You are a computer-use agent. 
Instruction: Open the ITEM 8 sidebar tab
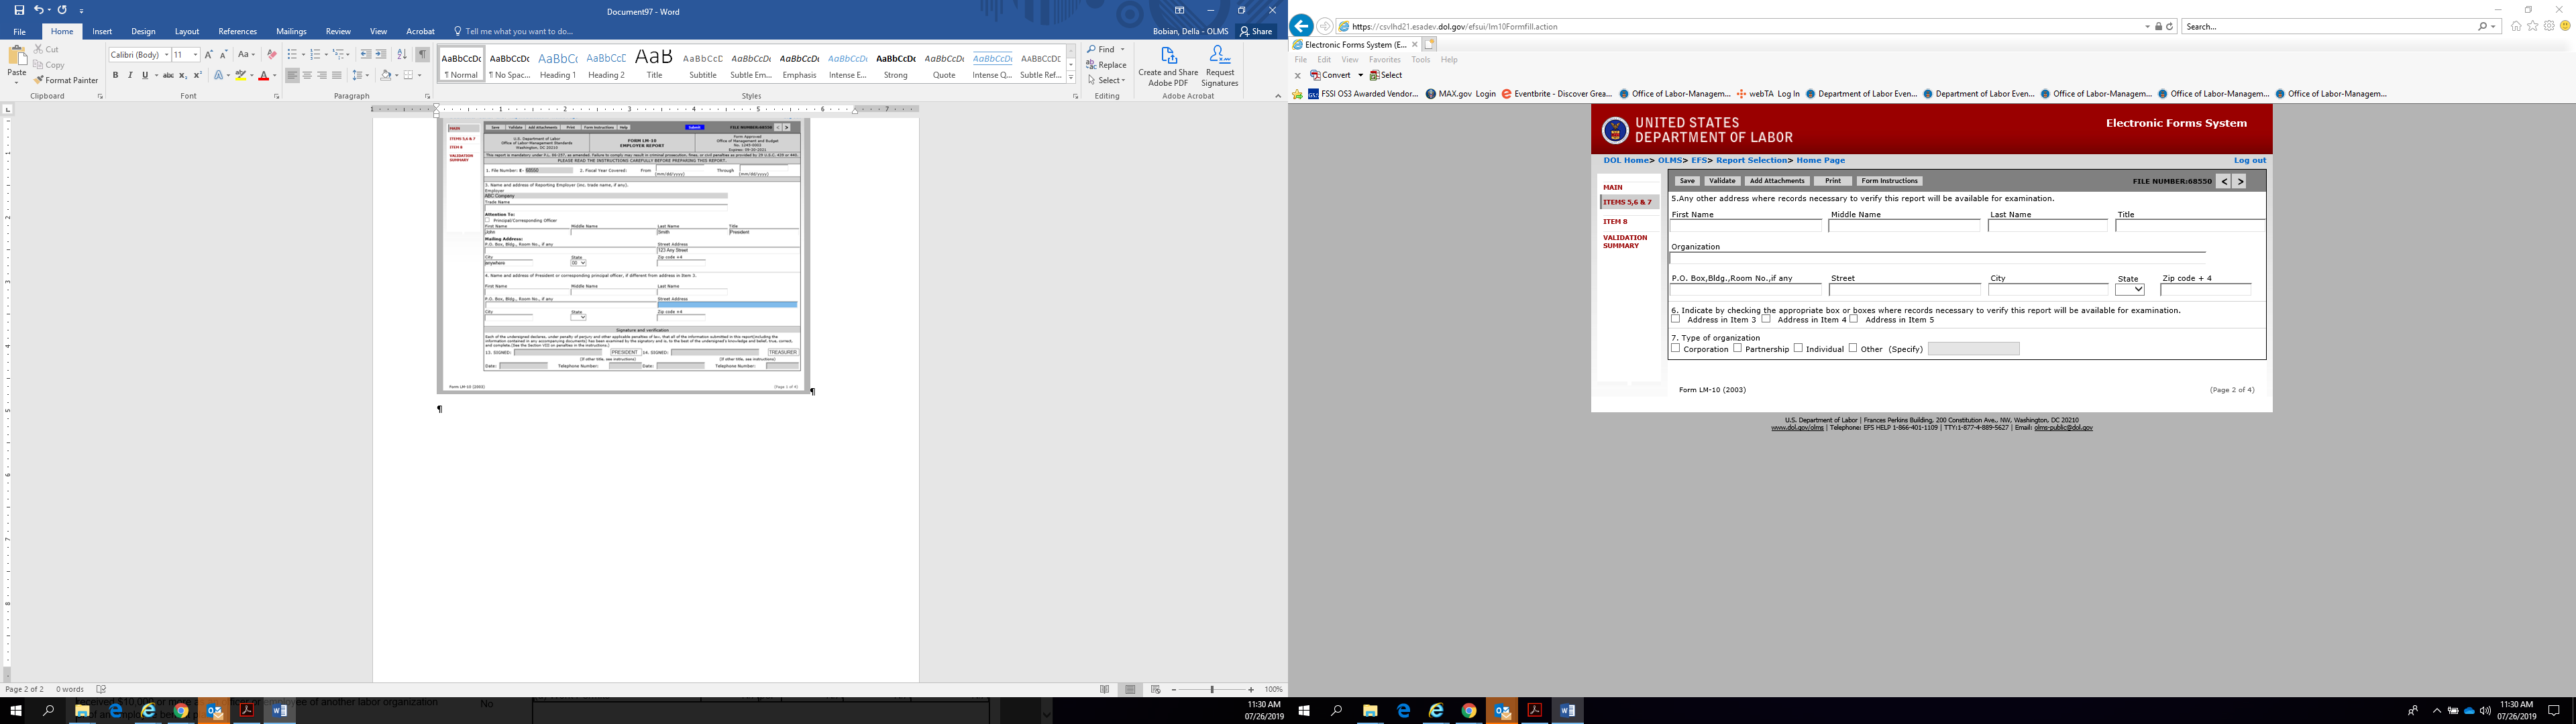tap(1615, 221)
